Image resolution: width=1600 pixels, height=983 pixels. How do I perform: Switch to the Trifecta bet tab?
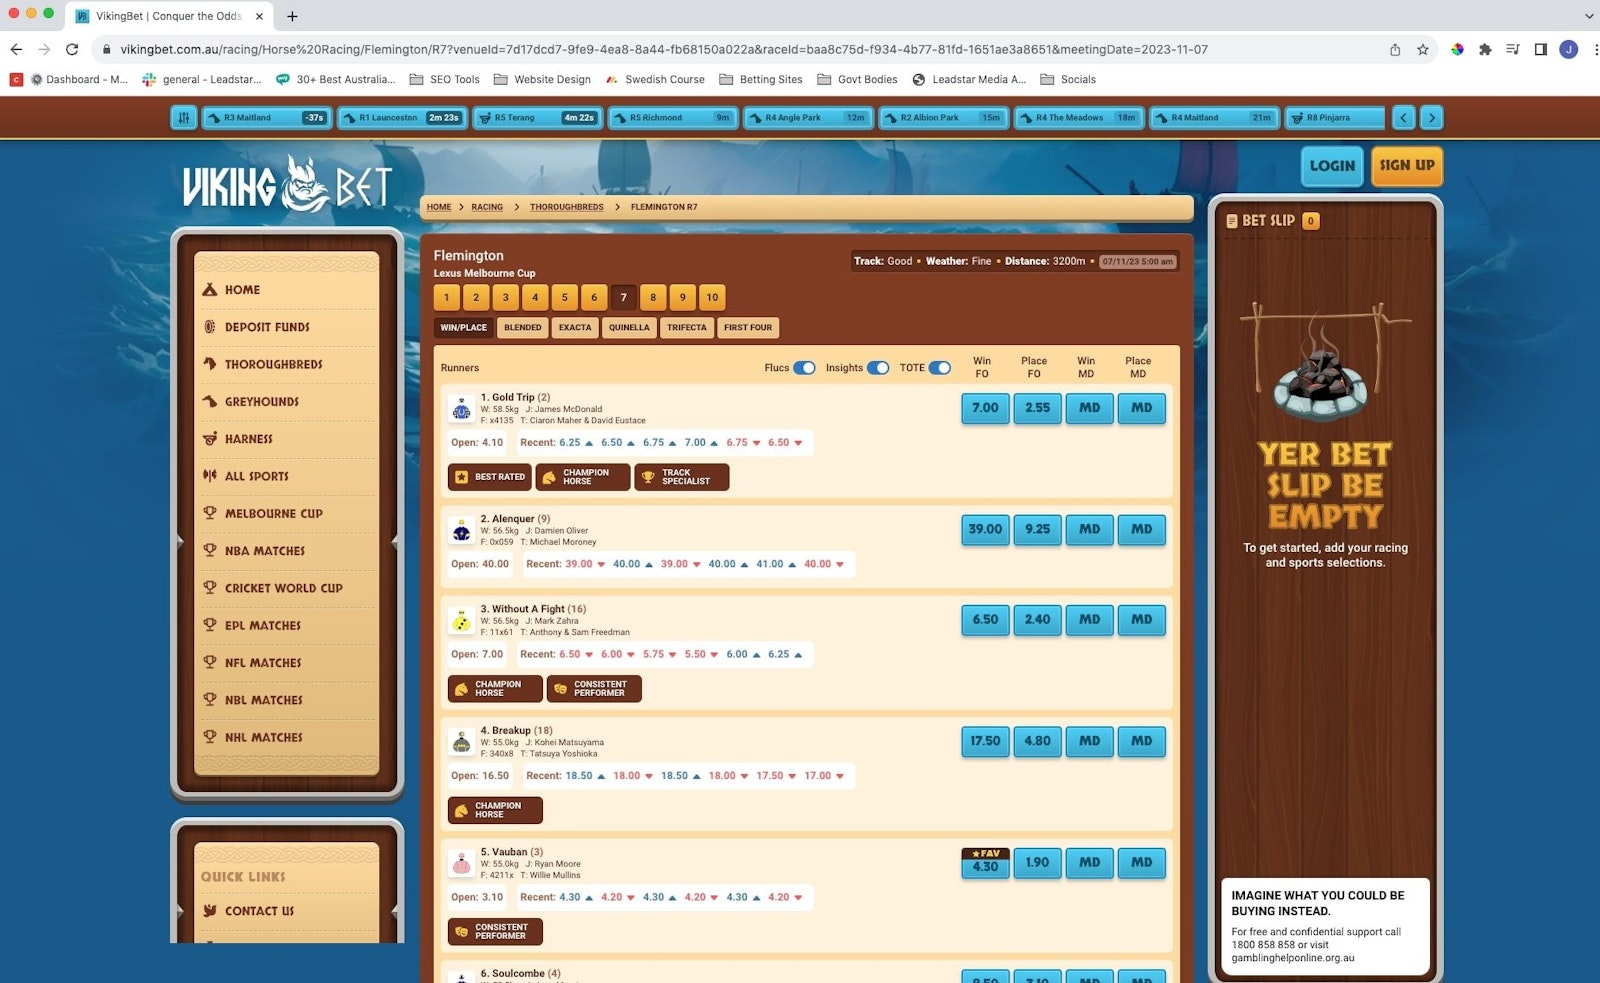(x=686, y=328)
